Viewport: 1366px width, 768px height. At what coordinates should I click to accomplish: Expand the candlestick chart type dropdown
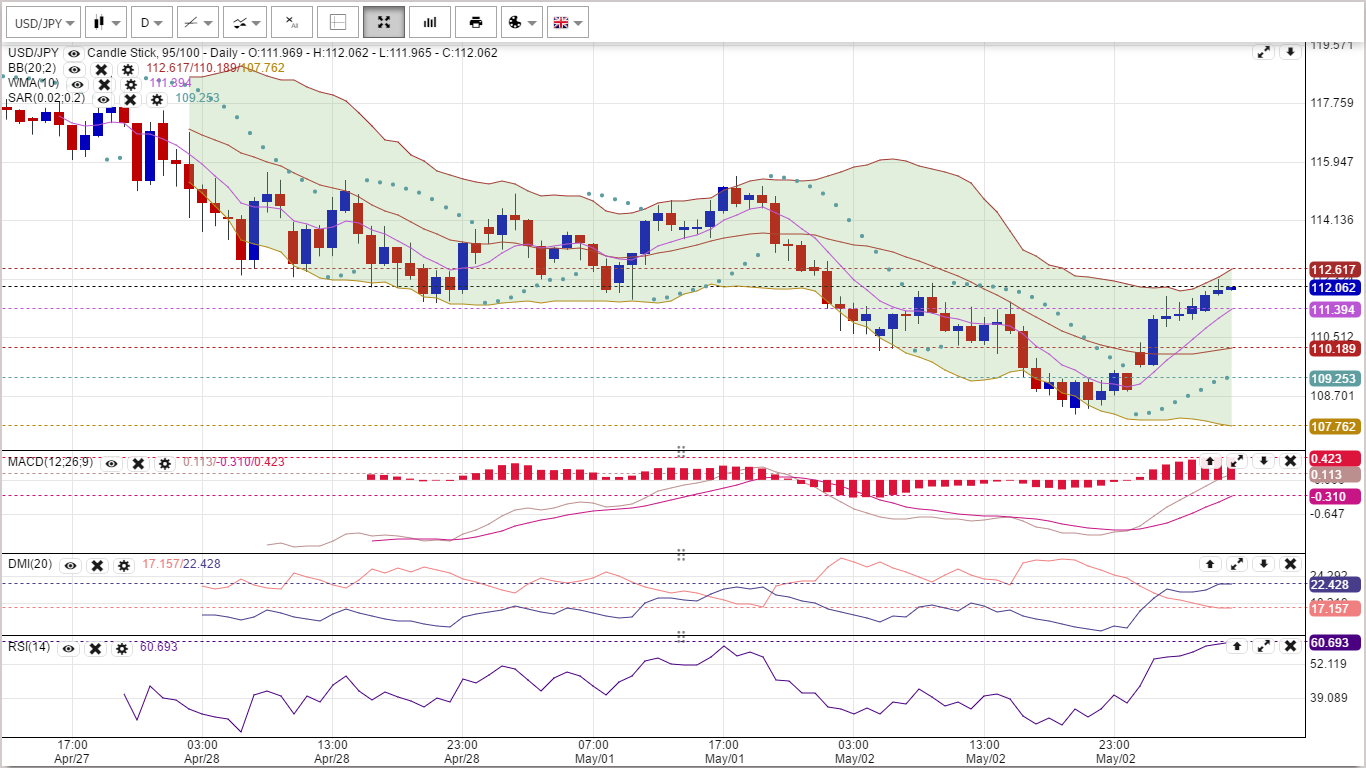click(x=105, y=21)
